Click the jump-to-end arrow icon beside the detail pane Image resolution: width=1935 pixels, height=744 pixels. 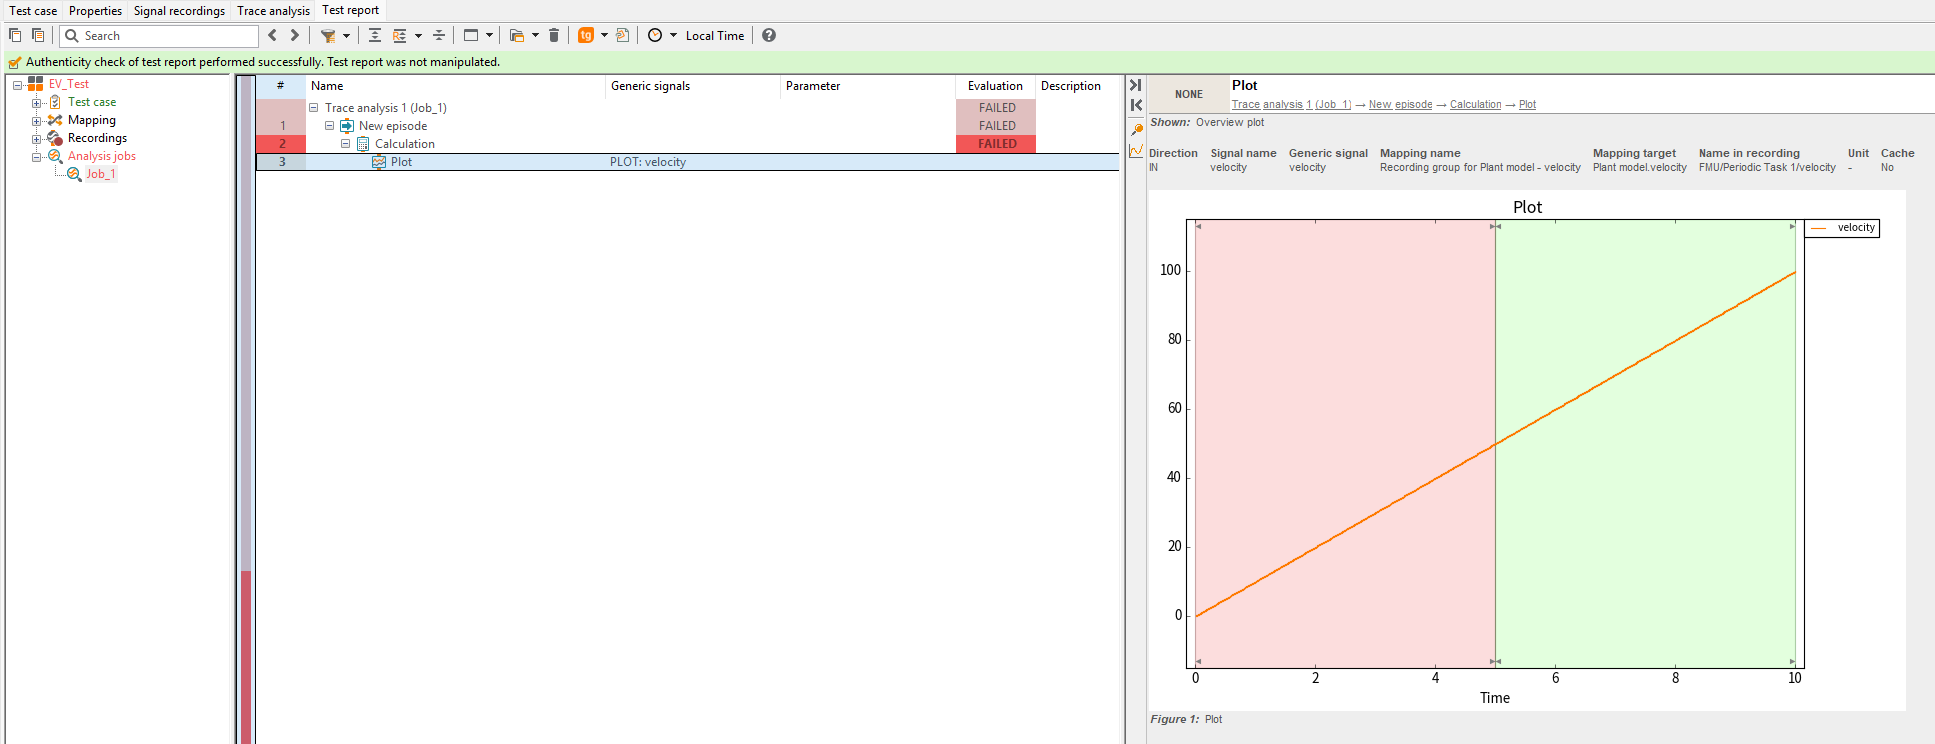click(1136, 85)
